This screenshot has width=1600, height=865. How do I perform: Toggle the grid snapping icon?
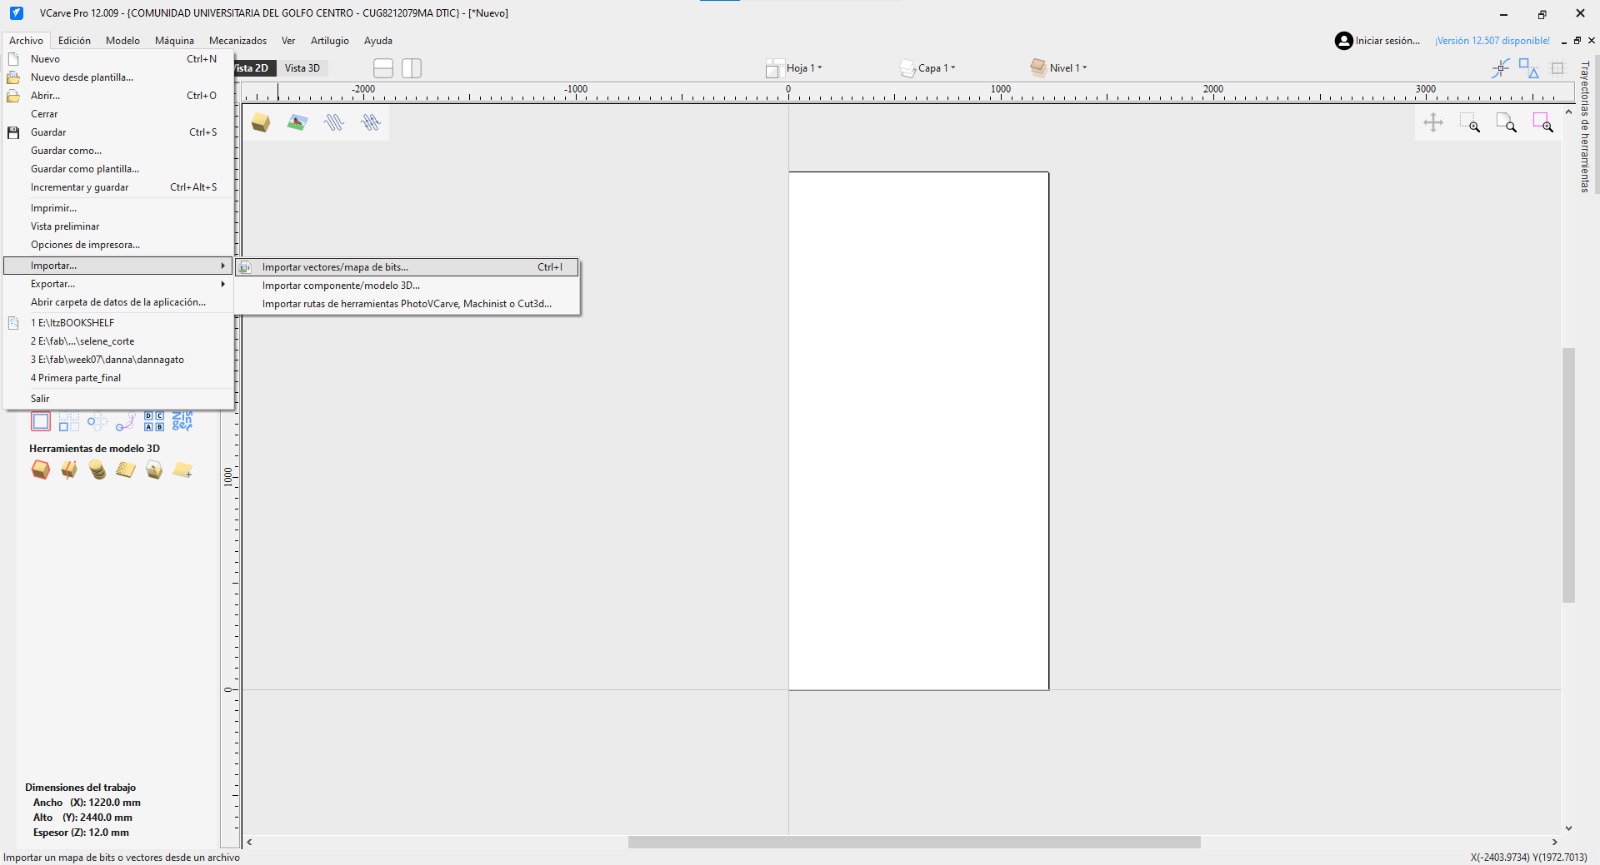point(1557,68)
